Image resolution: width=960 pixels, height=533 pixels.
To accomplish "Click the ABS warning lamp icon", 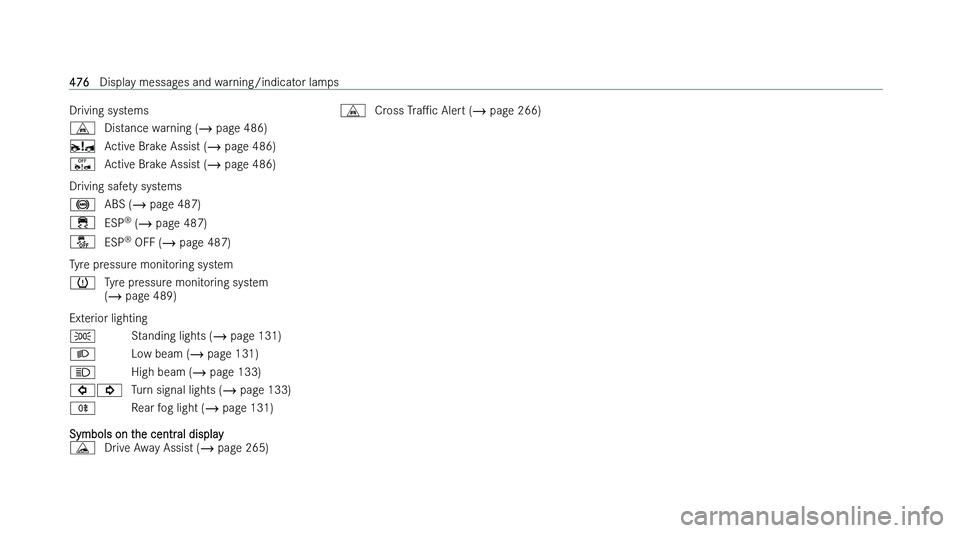I will click(x=82, y=204).
